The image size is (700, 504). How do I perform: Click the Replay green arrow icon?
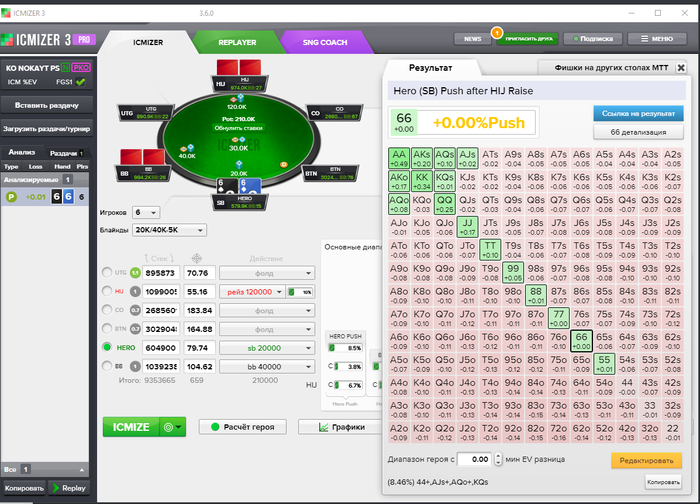pos(56,488)
